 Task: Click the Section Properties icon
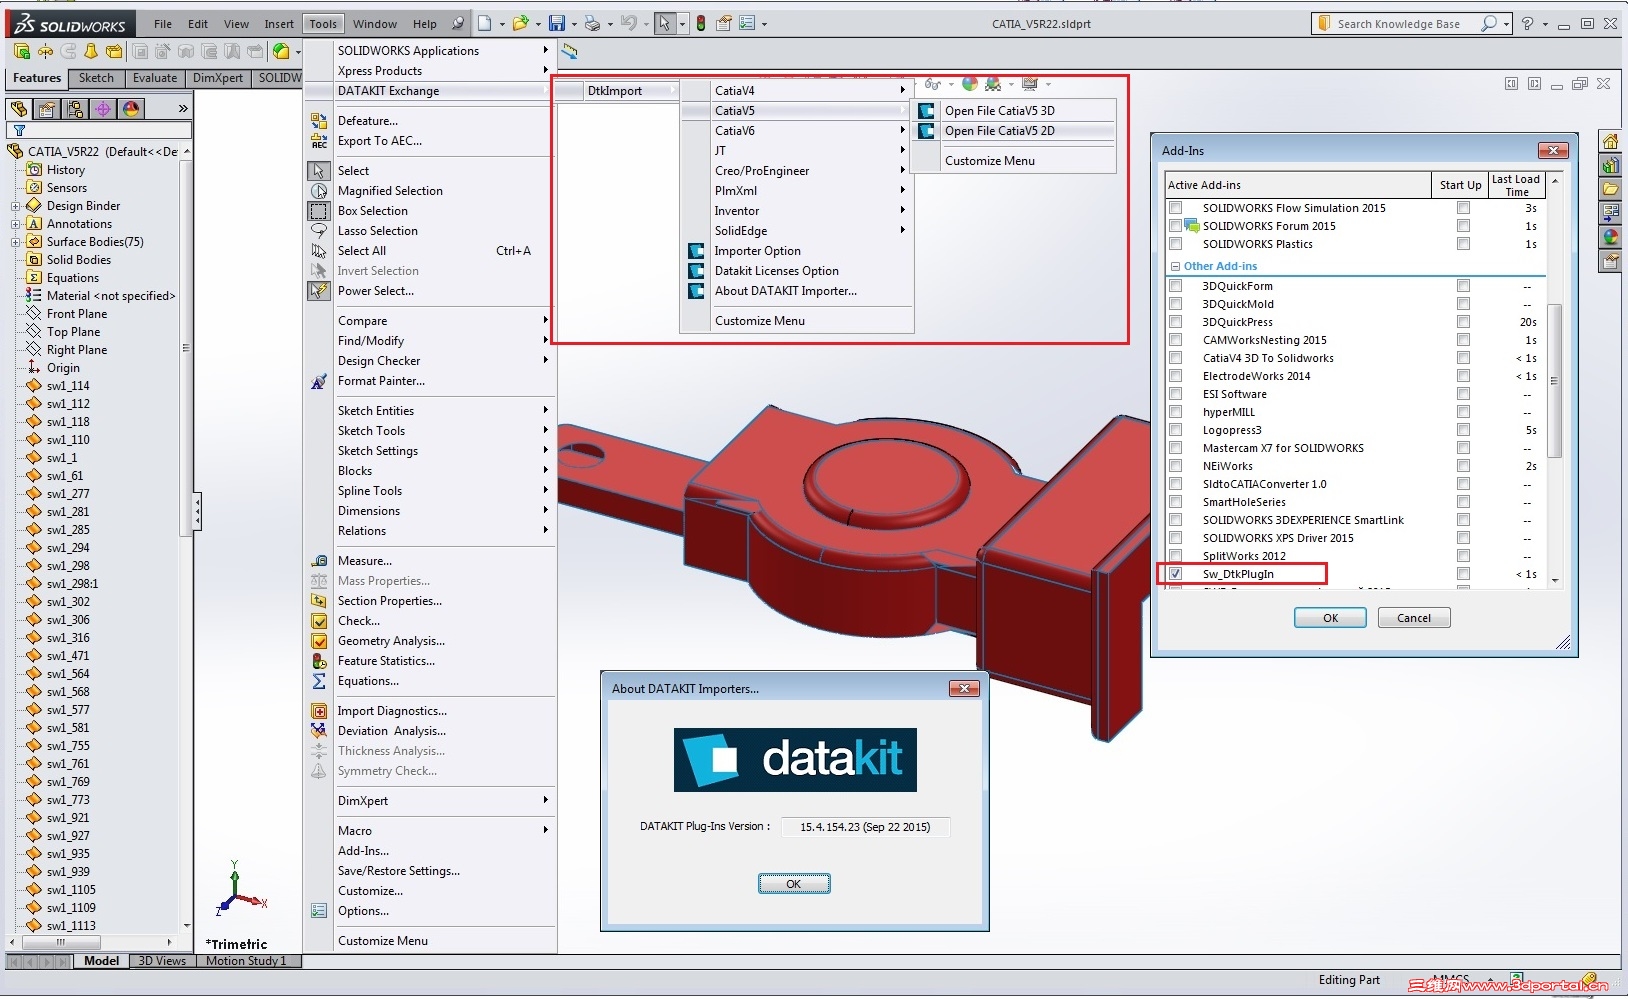pyautogui.click(x=319, y=601)
